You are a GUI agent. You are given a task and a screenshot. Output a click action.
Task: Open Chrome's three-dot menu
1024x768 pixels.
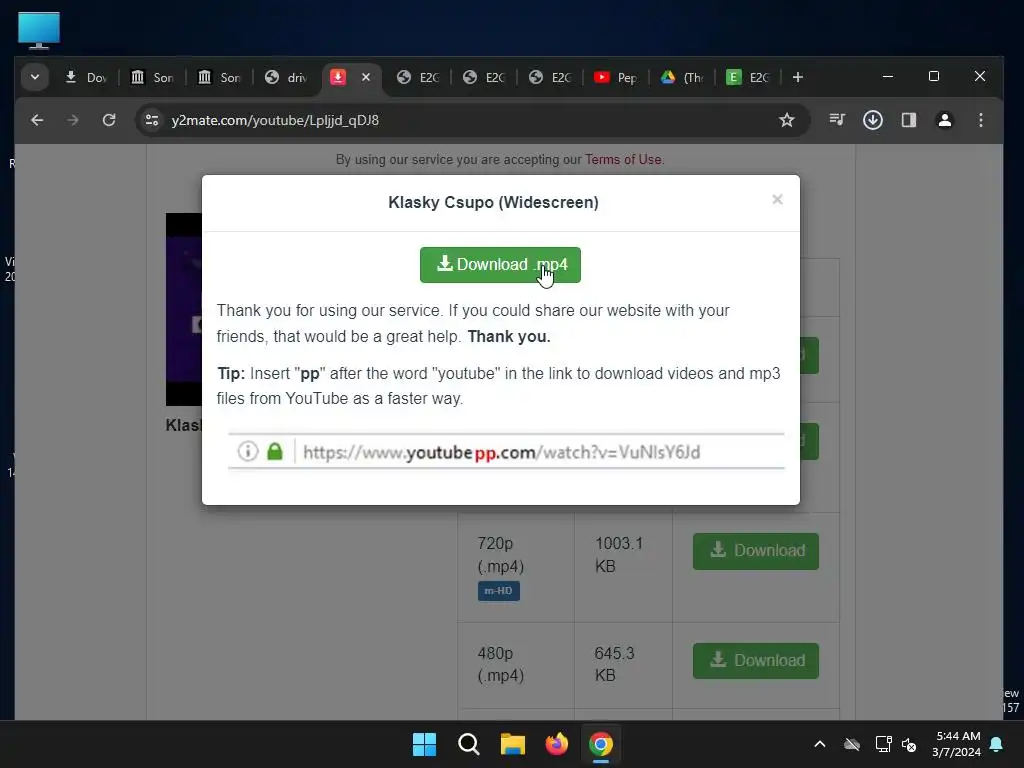980,120
